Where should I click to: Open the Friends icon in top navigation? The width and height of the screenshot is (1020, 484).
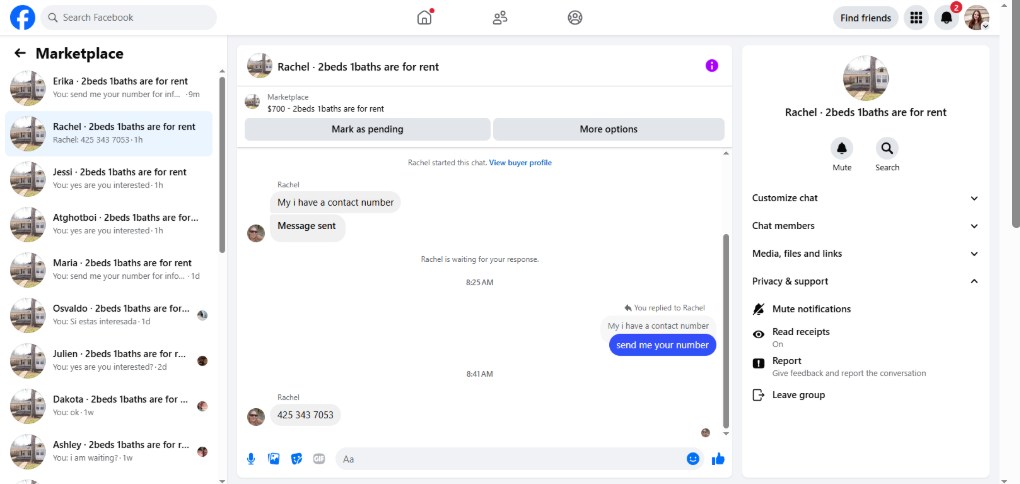[x=500, y=18]
